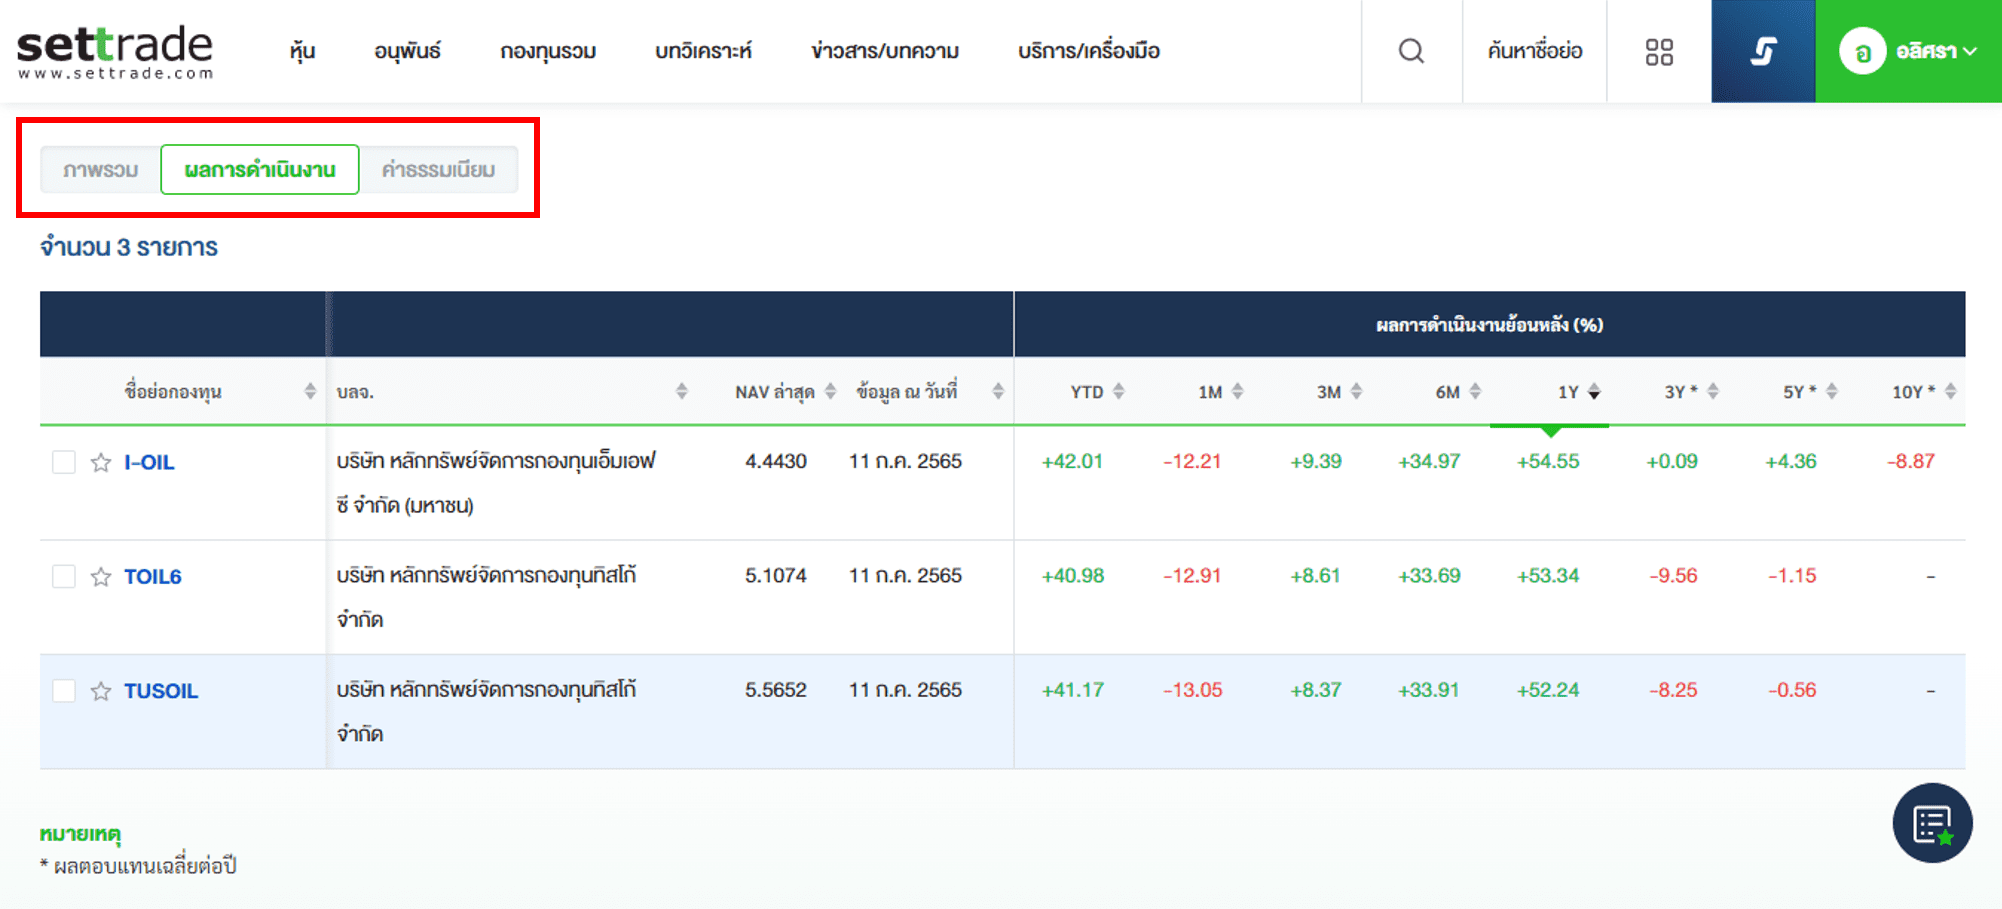Open the กองทุนรวม menu item
2002x909 pixels.
coord(548,51)
